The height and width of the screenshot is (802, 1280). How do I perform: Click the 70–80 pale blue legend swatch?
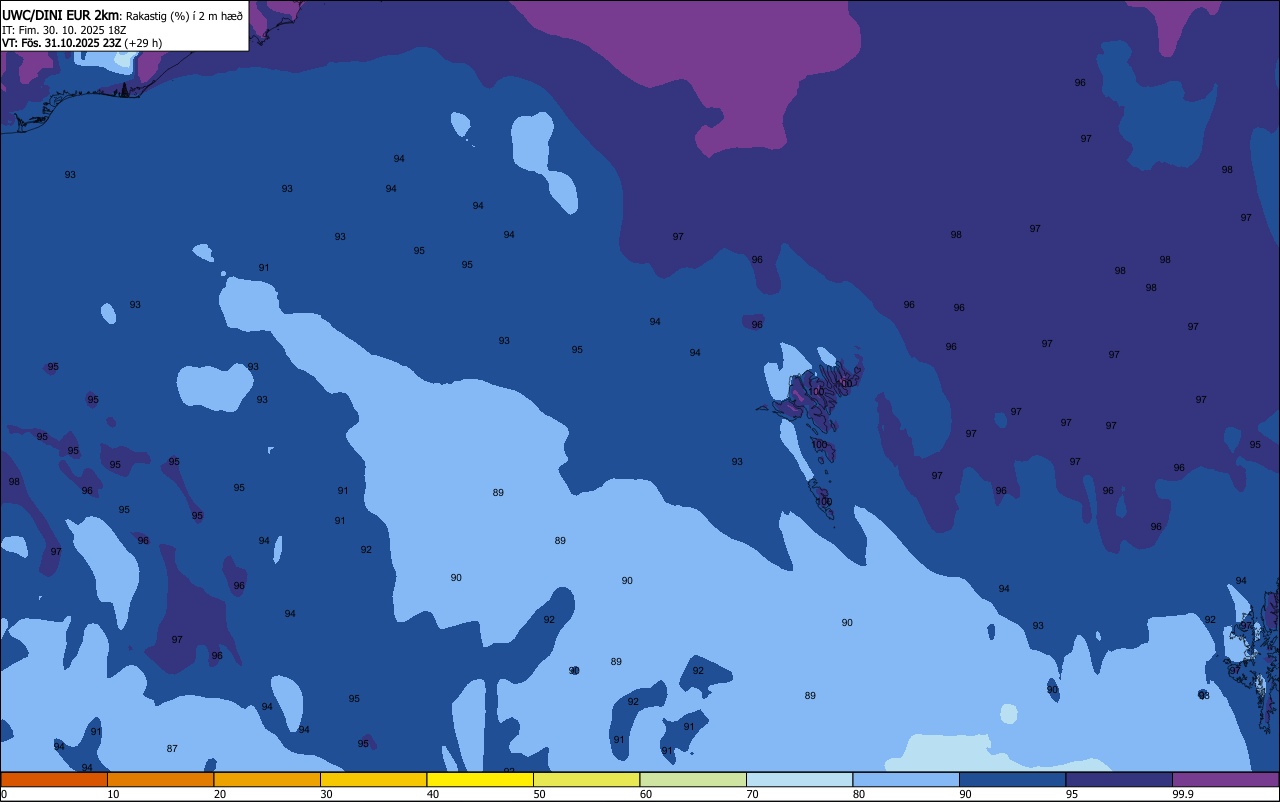click(799, 779)
